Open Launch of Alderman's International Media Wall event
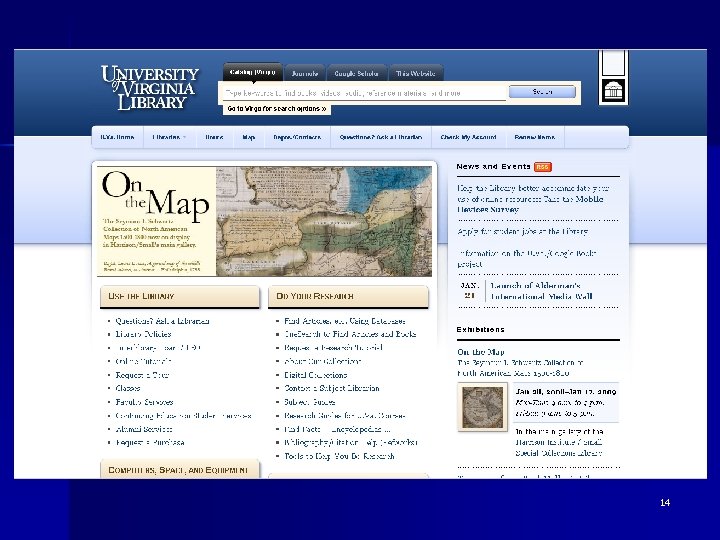The image size is (720, 540). [541, 291]
